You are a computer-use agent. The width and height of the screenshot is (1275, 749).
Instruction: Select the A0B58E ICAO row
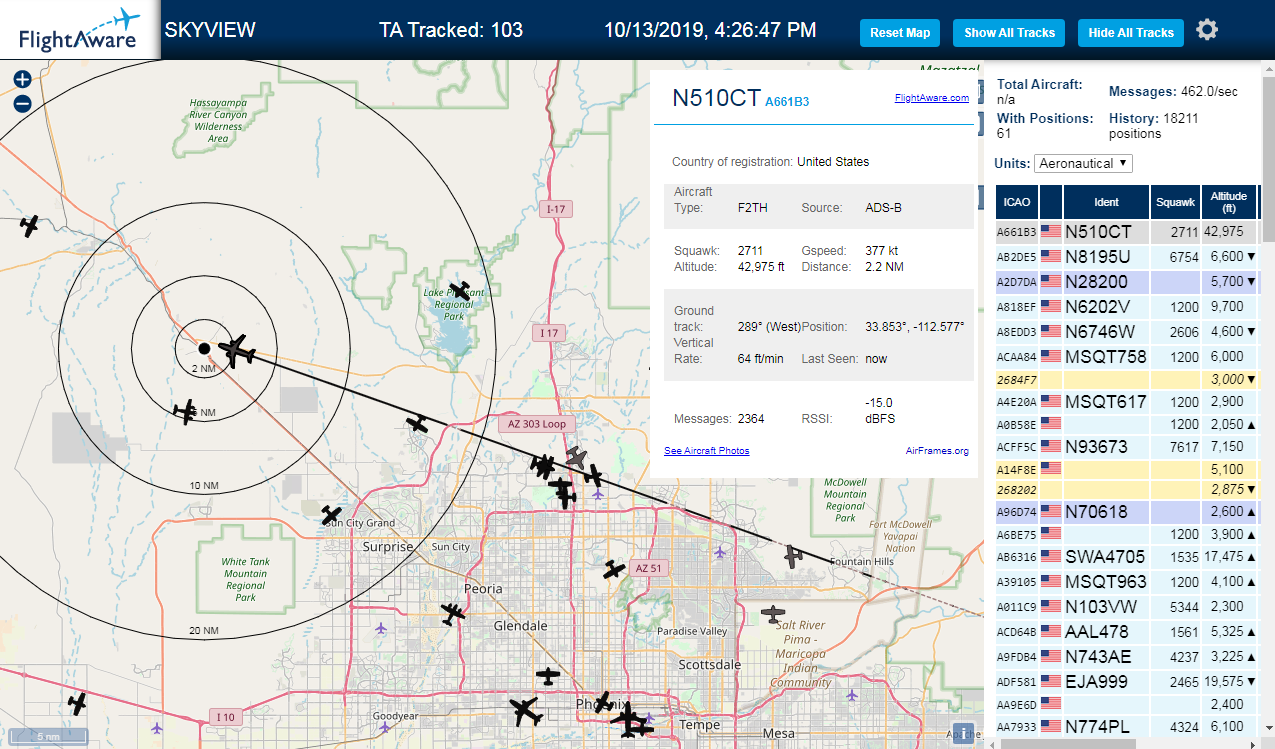coord(1128,424)
